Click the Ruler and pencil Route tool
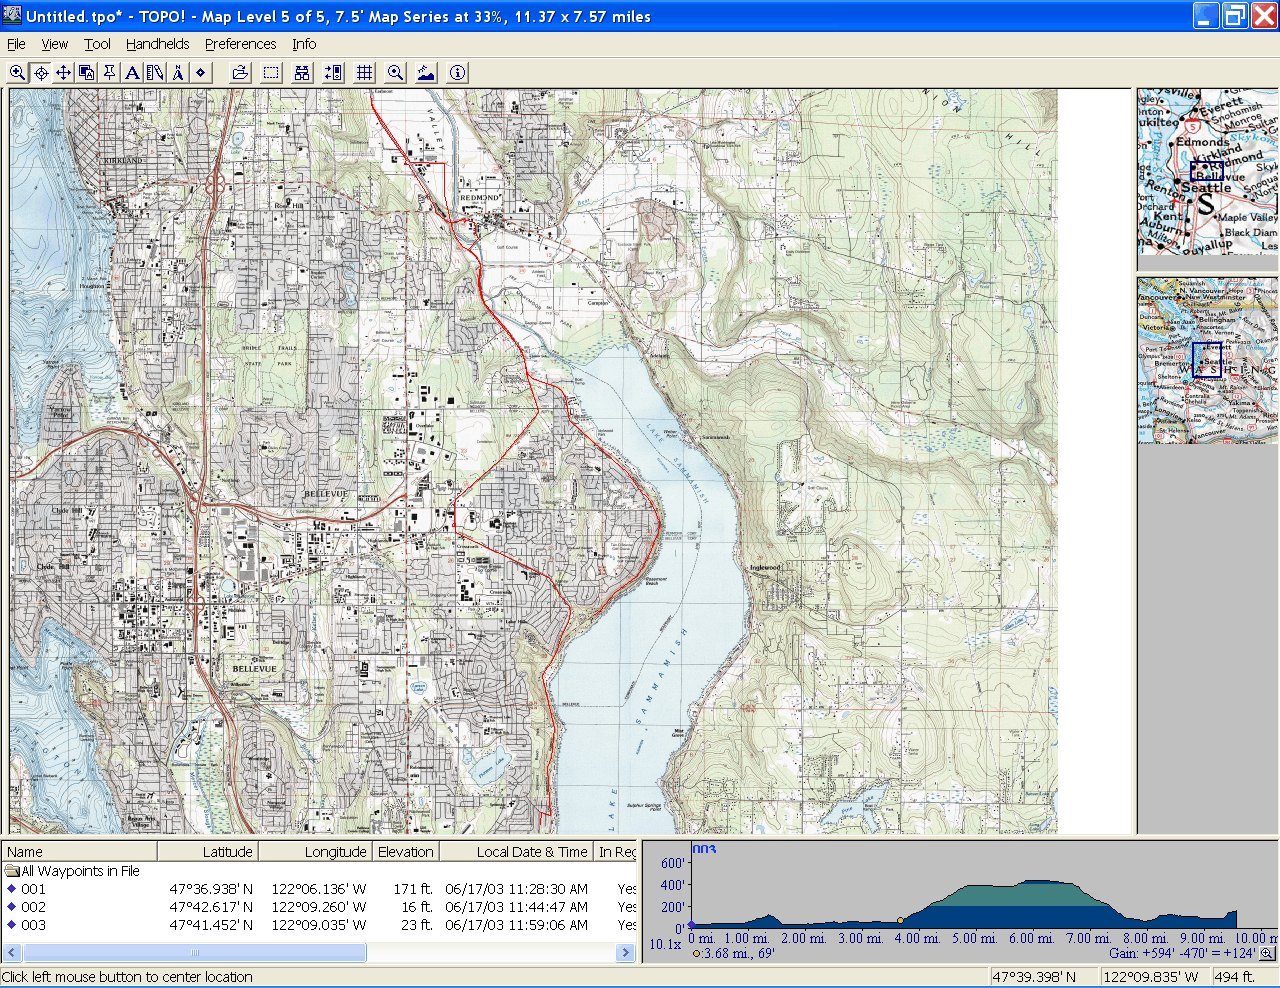Screen dimensions: 1280x988 click(155, 73)
